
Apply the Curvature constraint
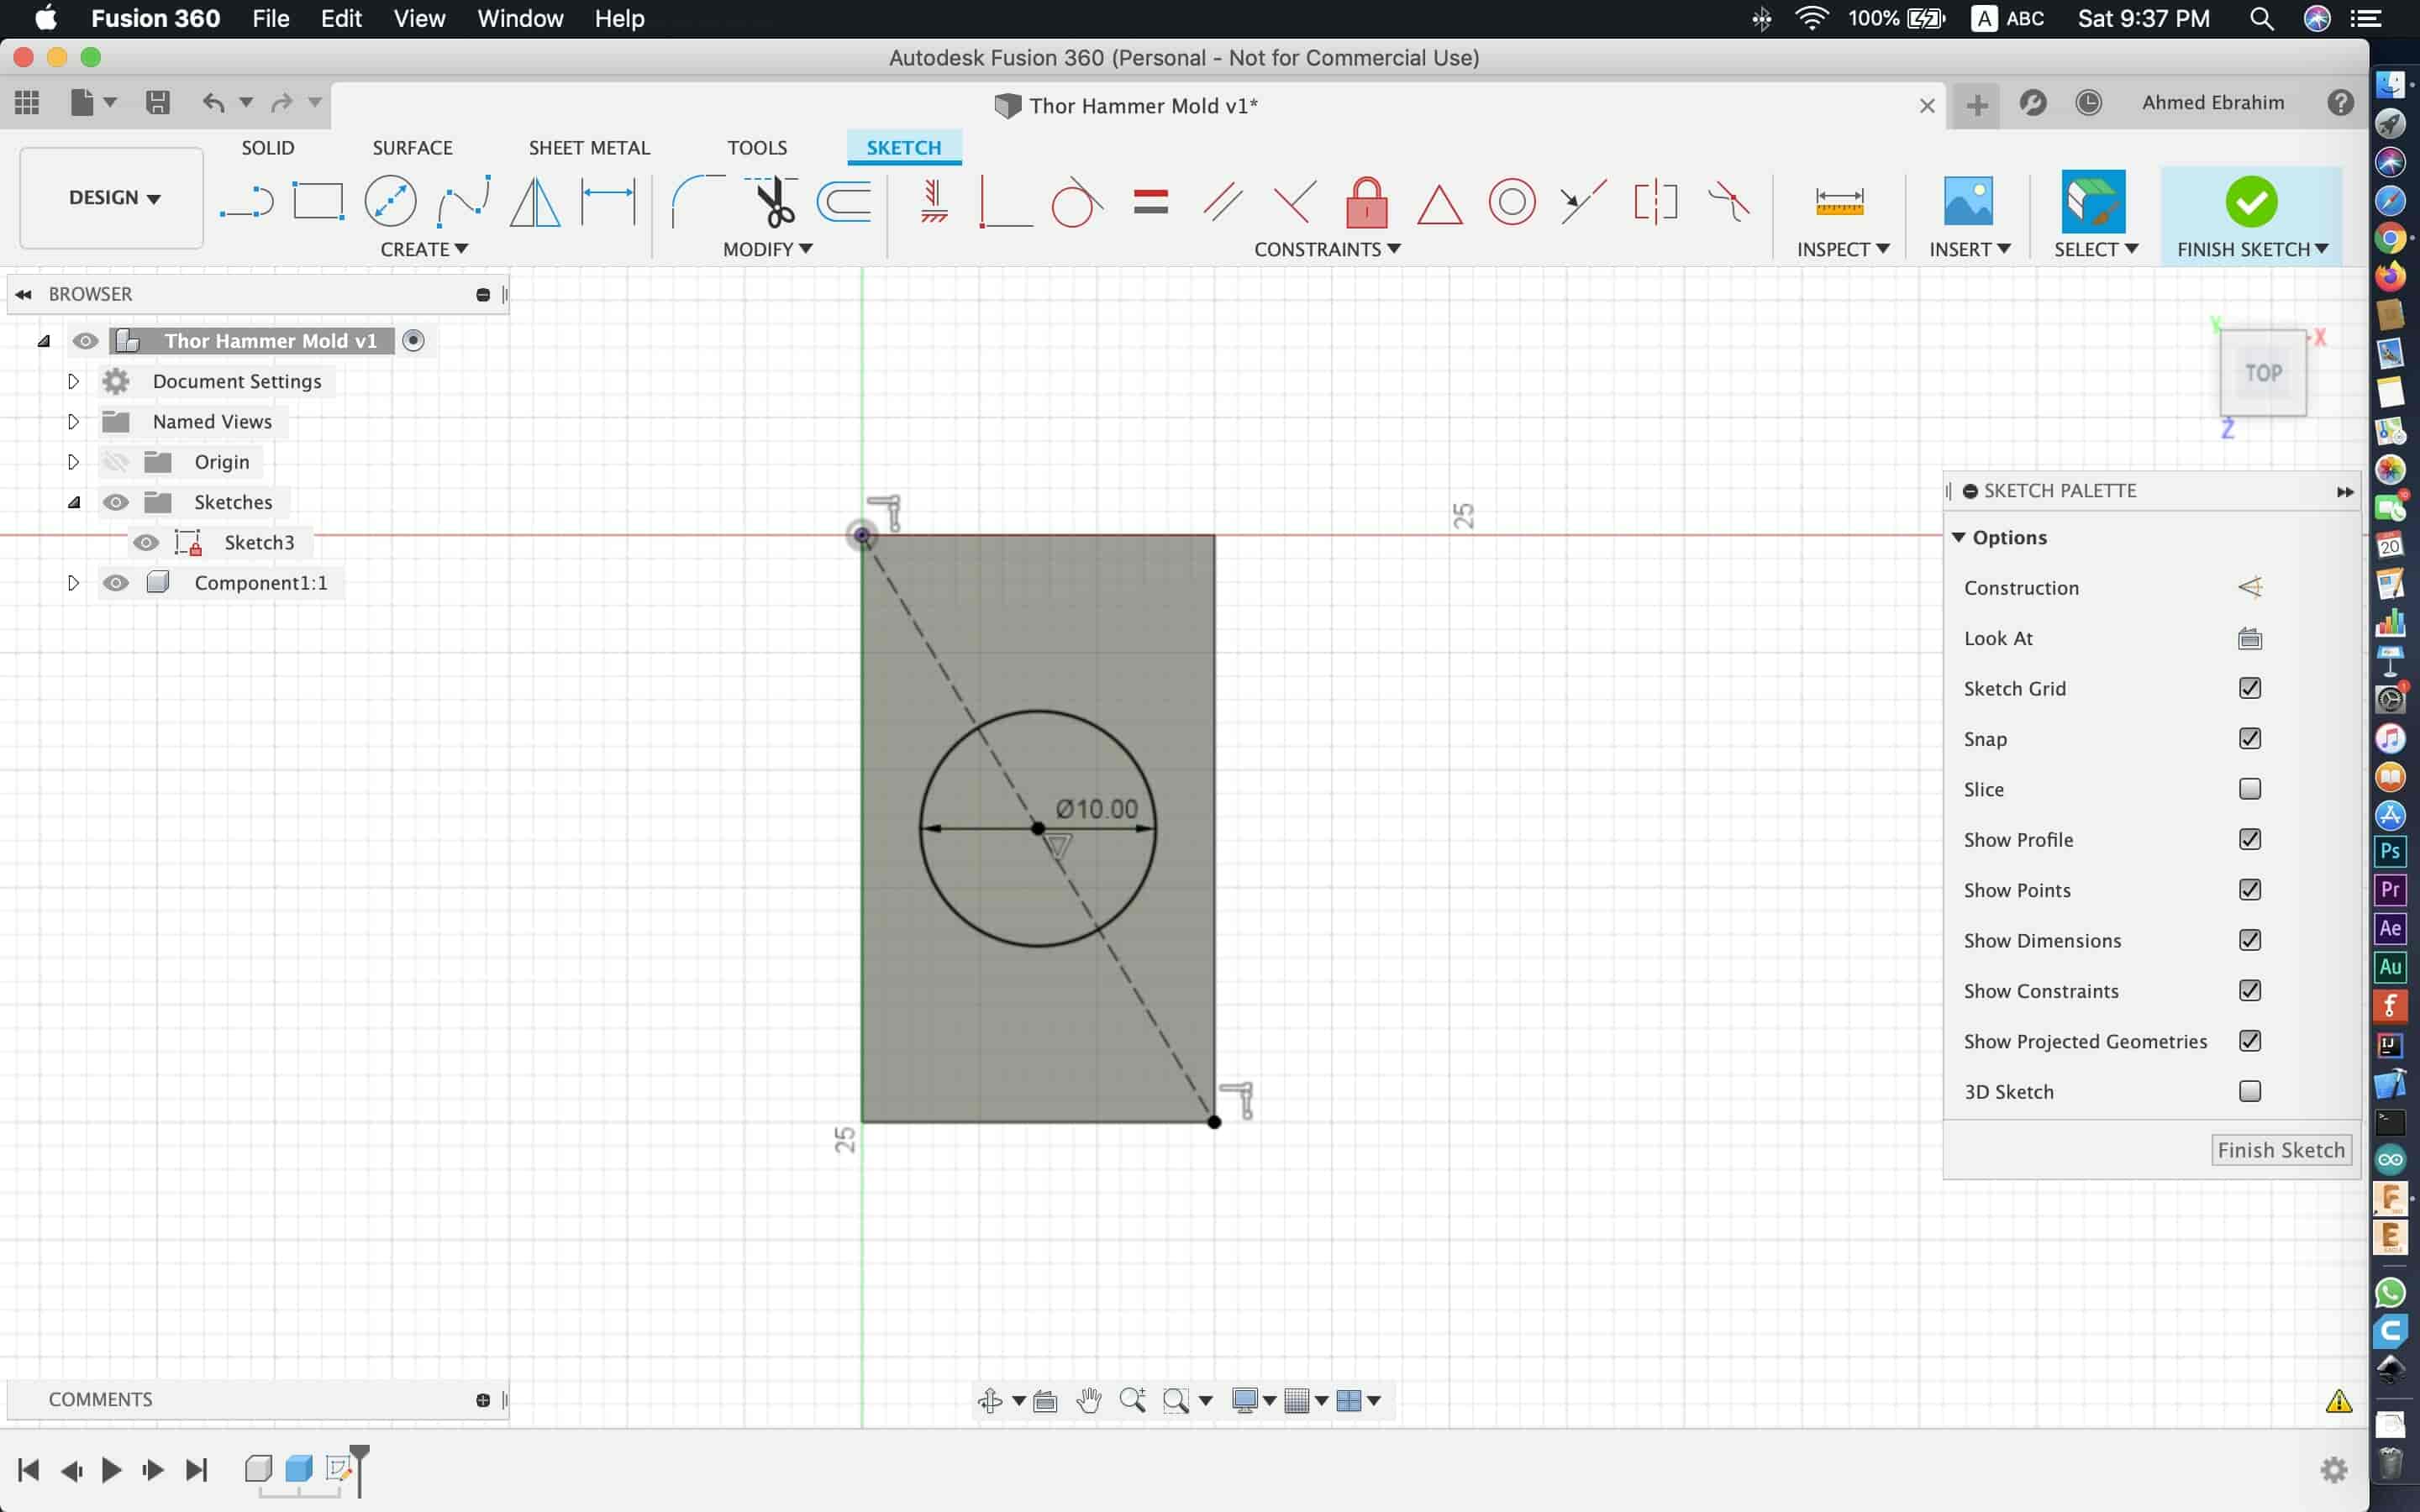point(1729,202)
